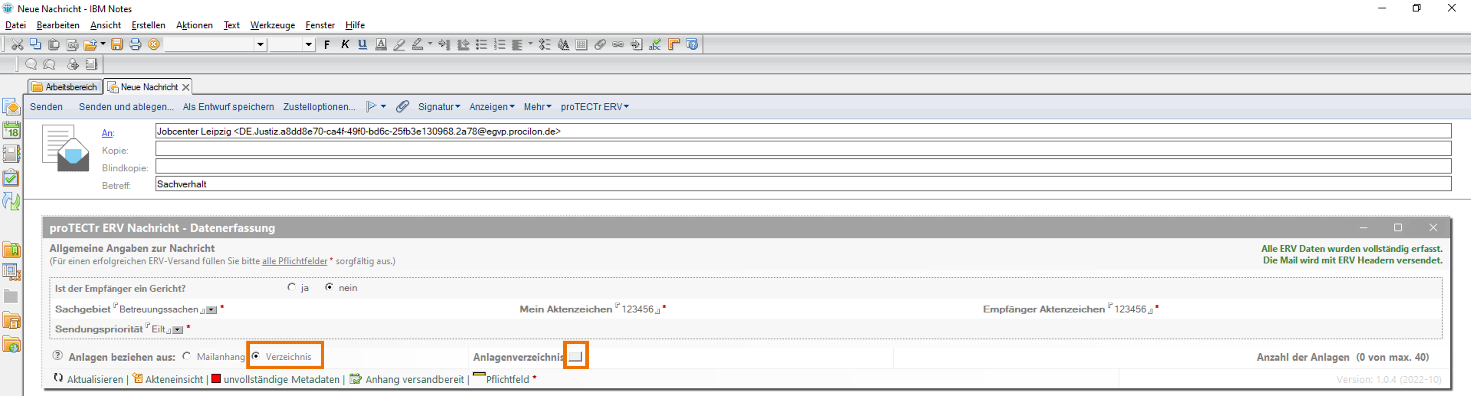Screen dimensions: 1471x396
Task: Click Senden und ablegen button
Action: (125, 106)
